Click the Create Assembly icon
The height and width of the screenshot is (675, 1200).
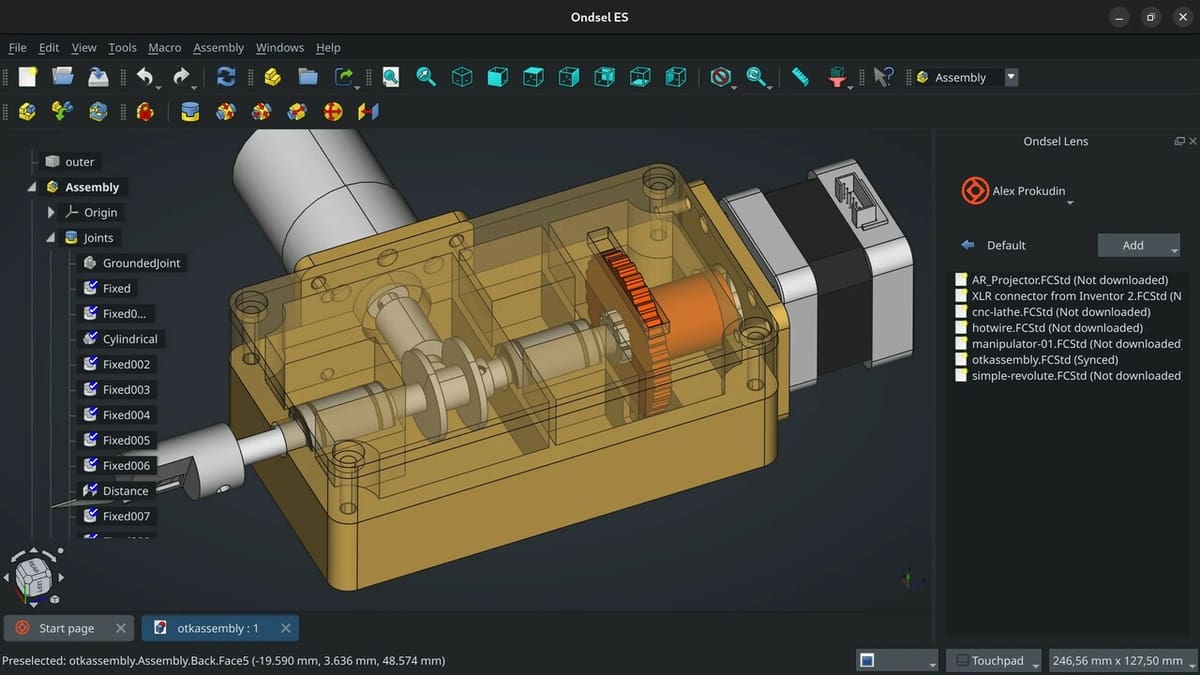(27, 111)
